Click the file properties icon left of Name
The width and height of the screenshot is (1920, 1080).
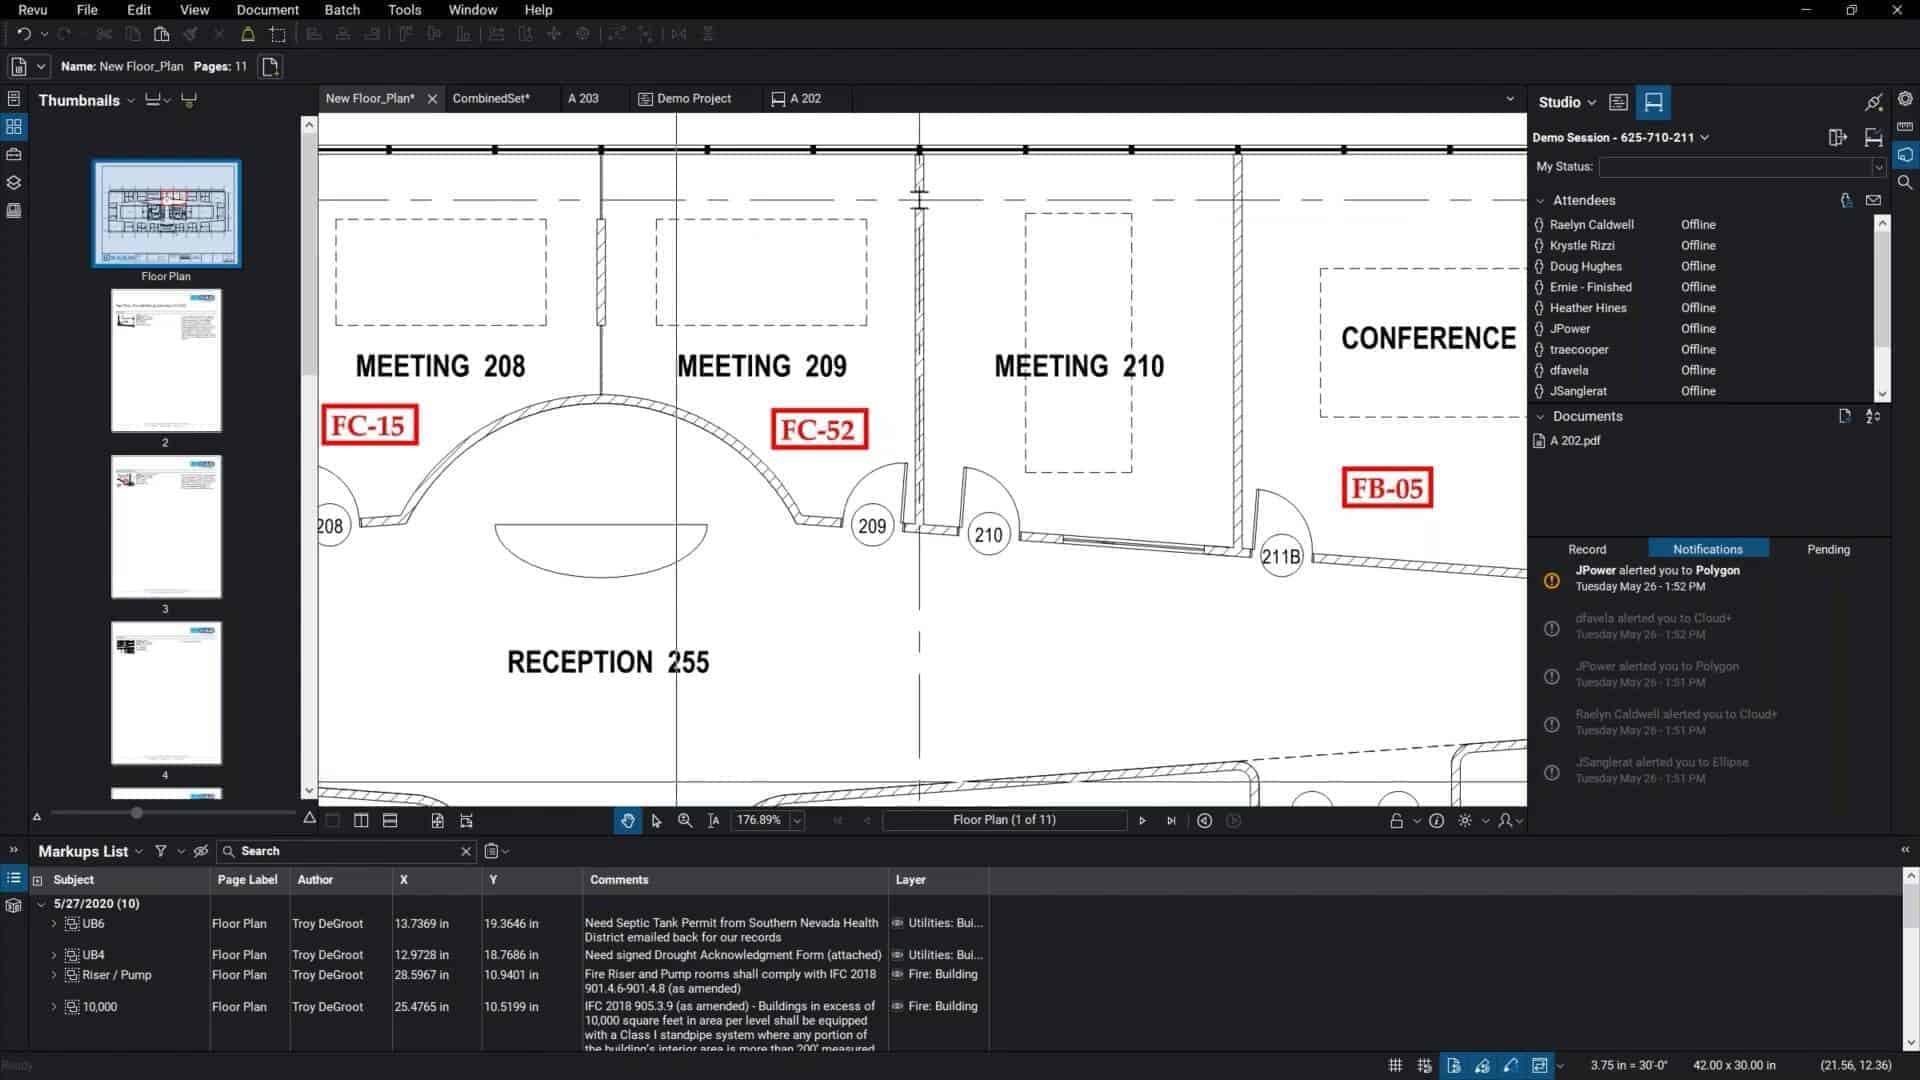coord(18,67)
